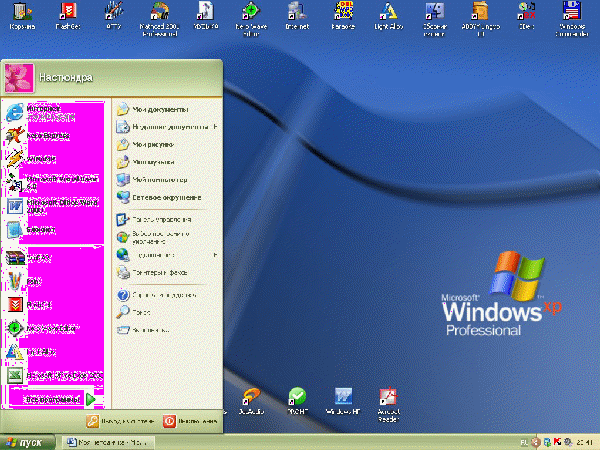Open Мои рисунки folder
The image size is (600, 450).
pyautogui.click(x=167, y=144)
